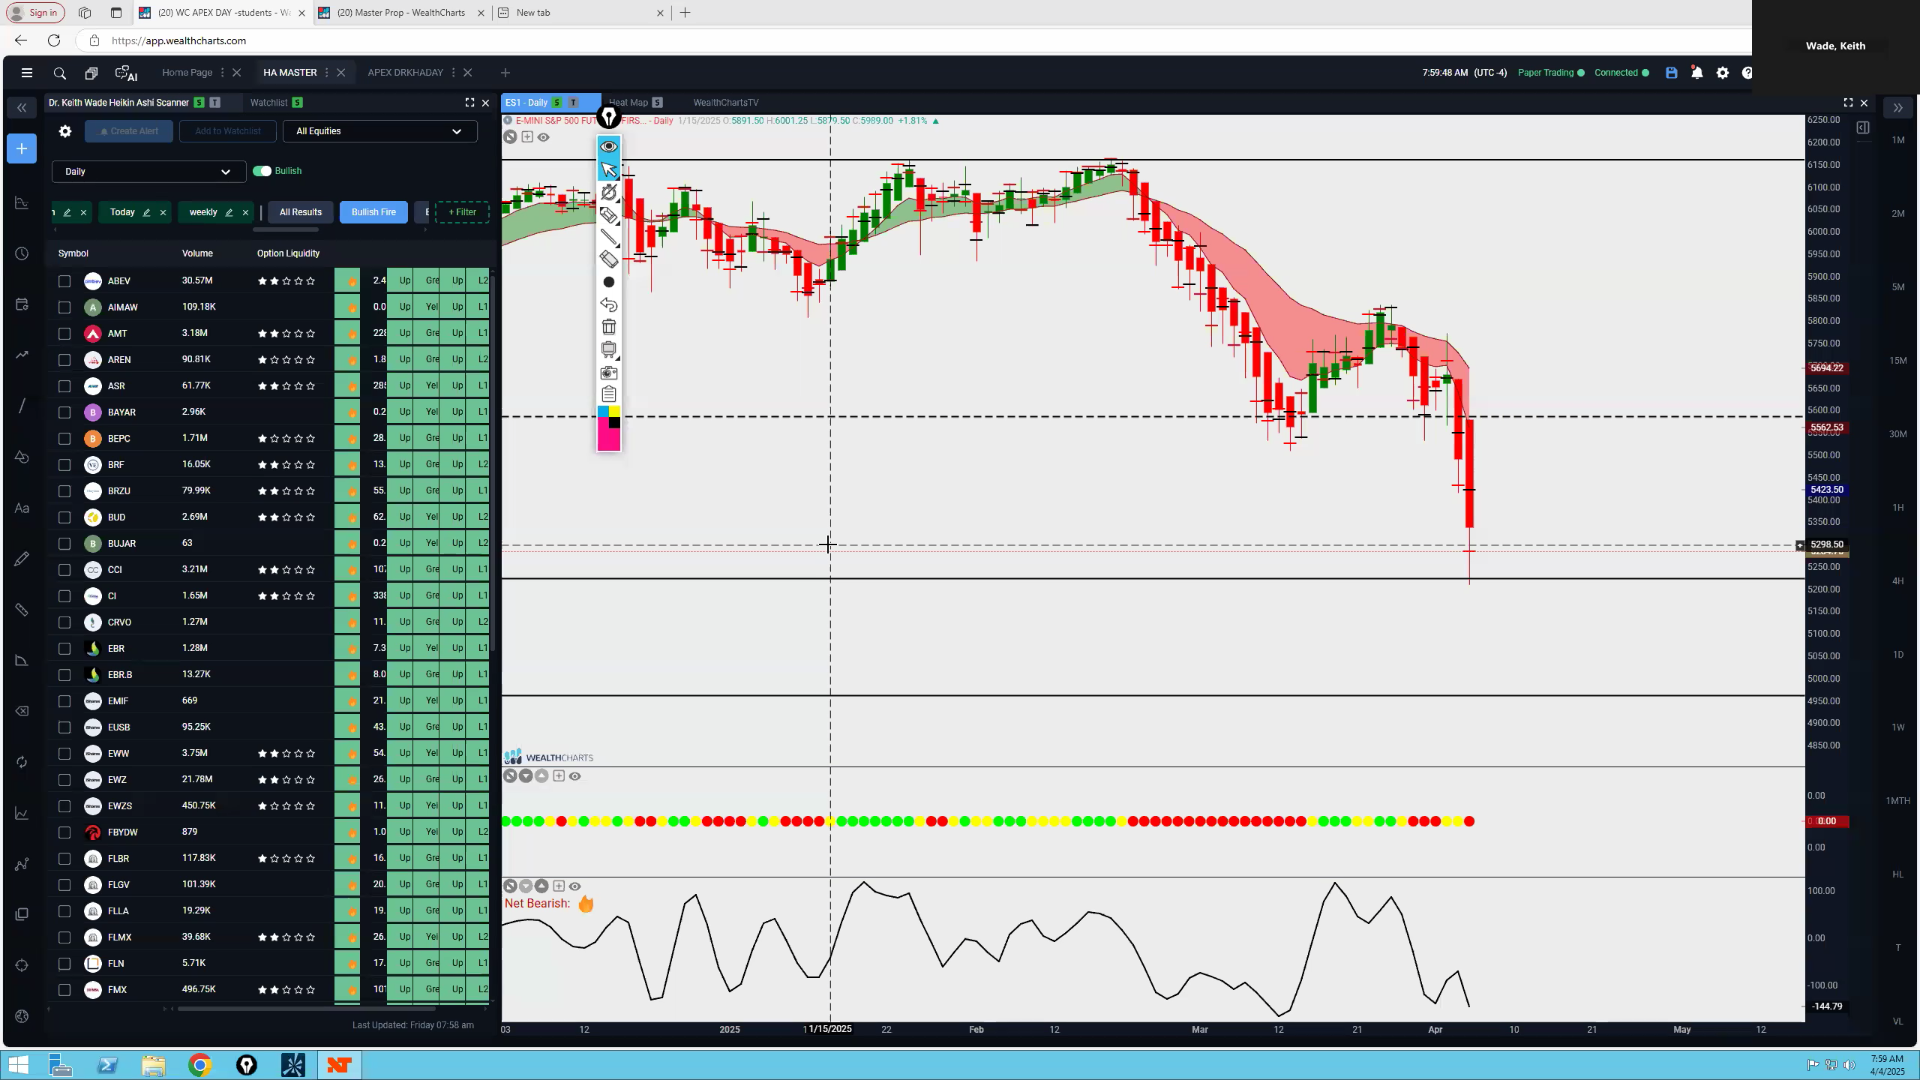Delete drawings using the trash can icon

[x=609, y=327]
